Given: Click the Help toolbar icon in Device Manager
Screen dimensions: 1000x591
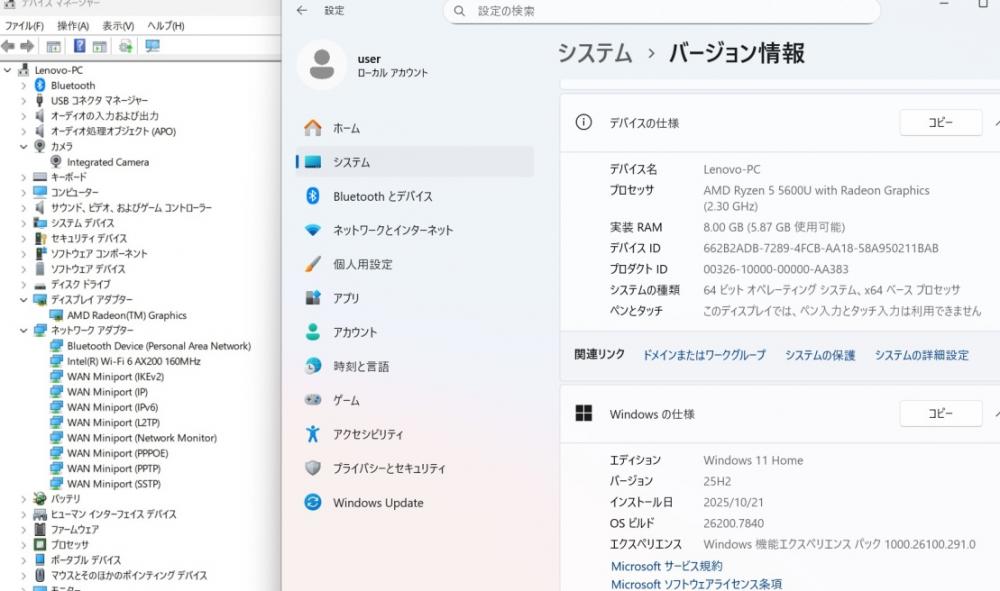Looking at the screenshot, I should [79, 46].
